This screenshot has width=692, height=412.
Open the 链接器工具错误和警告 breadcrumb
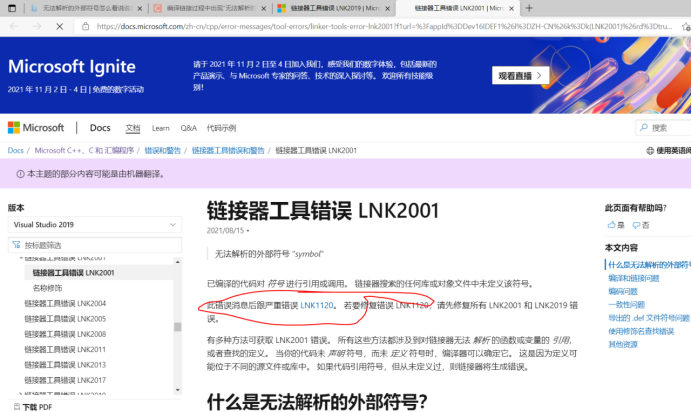pyautogui.click(x=228, y=150)
